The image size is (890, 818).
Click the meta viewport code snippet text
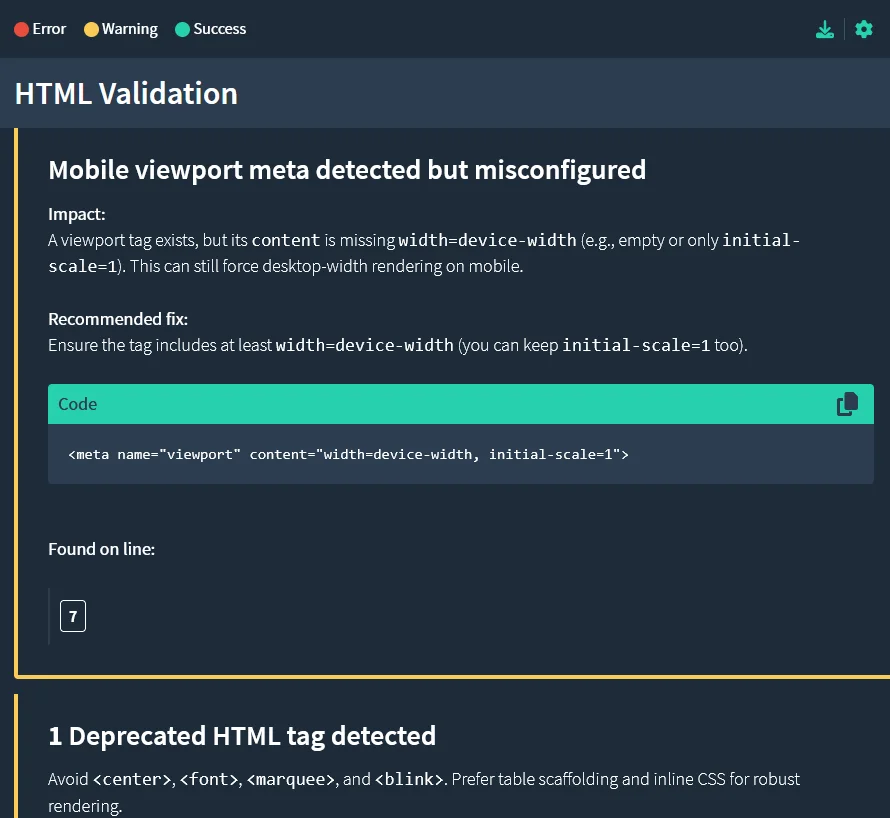[x=348, y=454]
